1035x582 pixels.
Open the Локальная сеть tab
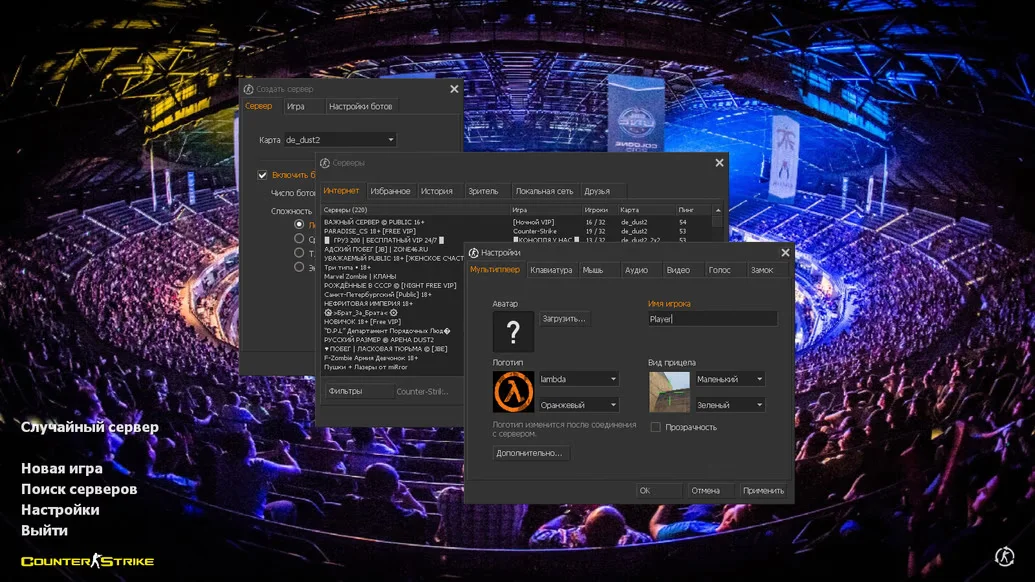point(545,191)
